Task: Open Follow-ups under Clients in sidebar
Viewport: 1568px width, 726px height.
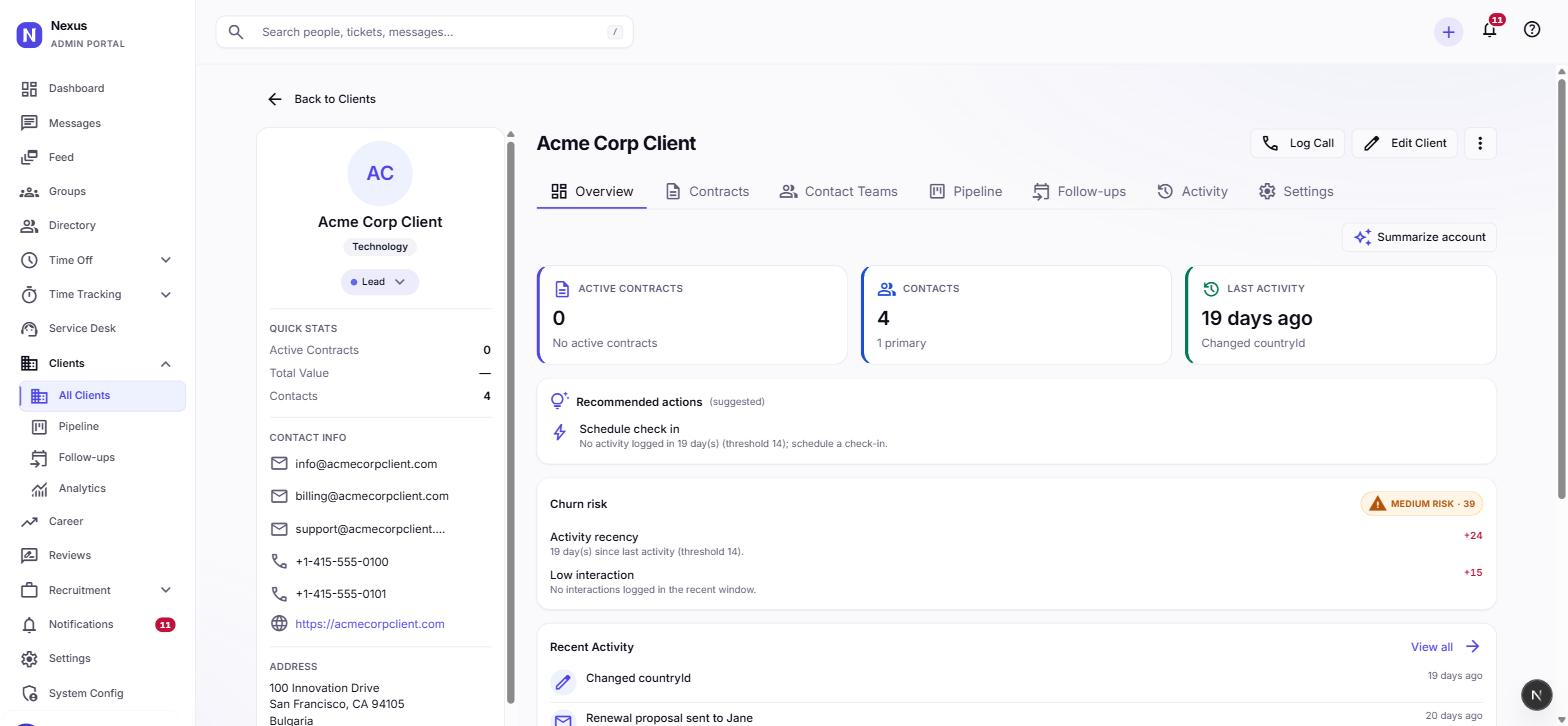Action: [x=102, y=457]
